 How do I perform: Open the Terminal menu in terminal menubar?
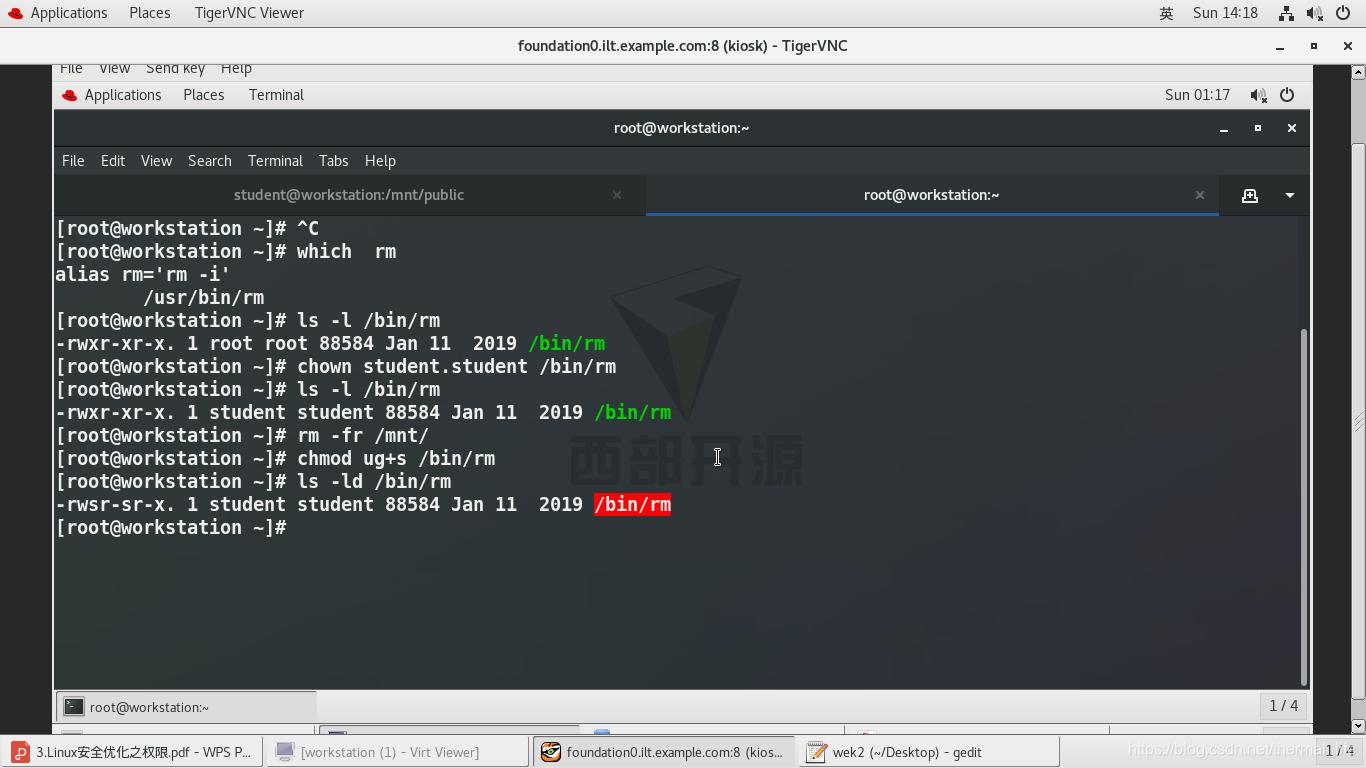pos(275,161)
